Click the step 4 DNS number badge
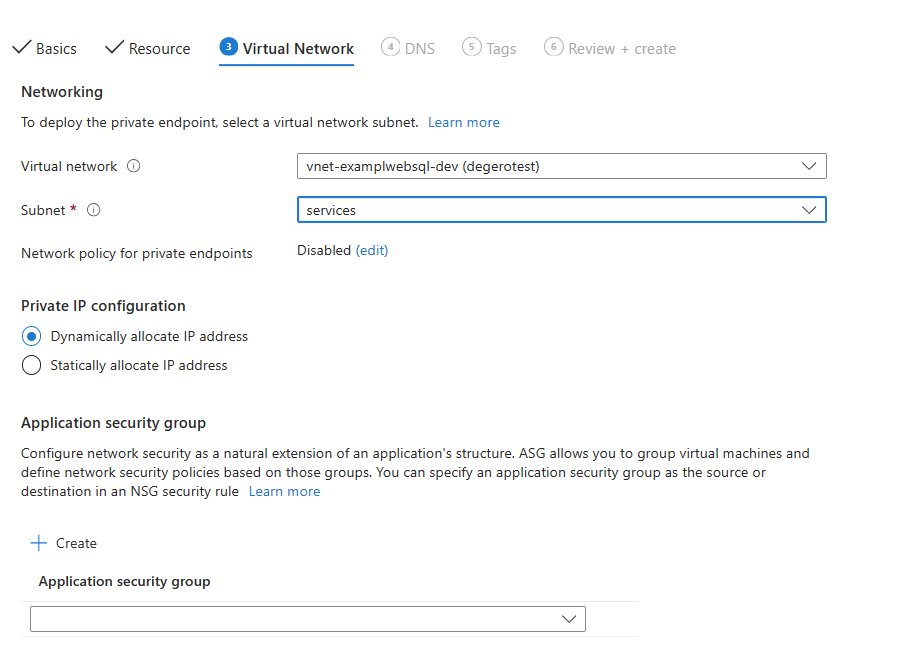The height and width of the screenshot is (662, 907). [x=390, y=48]
